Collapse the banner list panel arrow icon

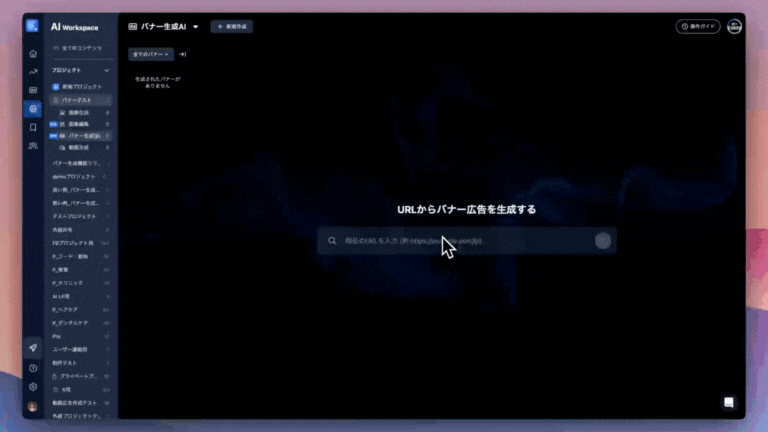point(183,54)
